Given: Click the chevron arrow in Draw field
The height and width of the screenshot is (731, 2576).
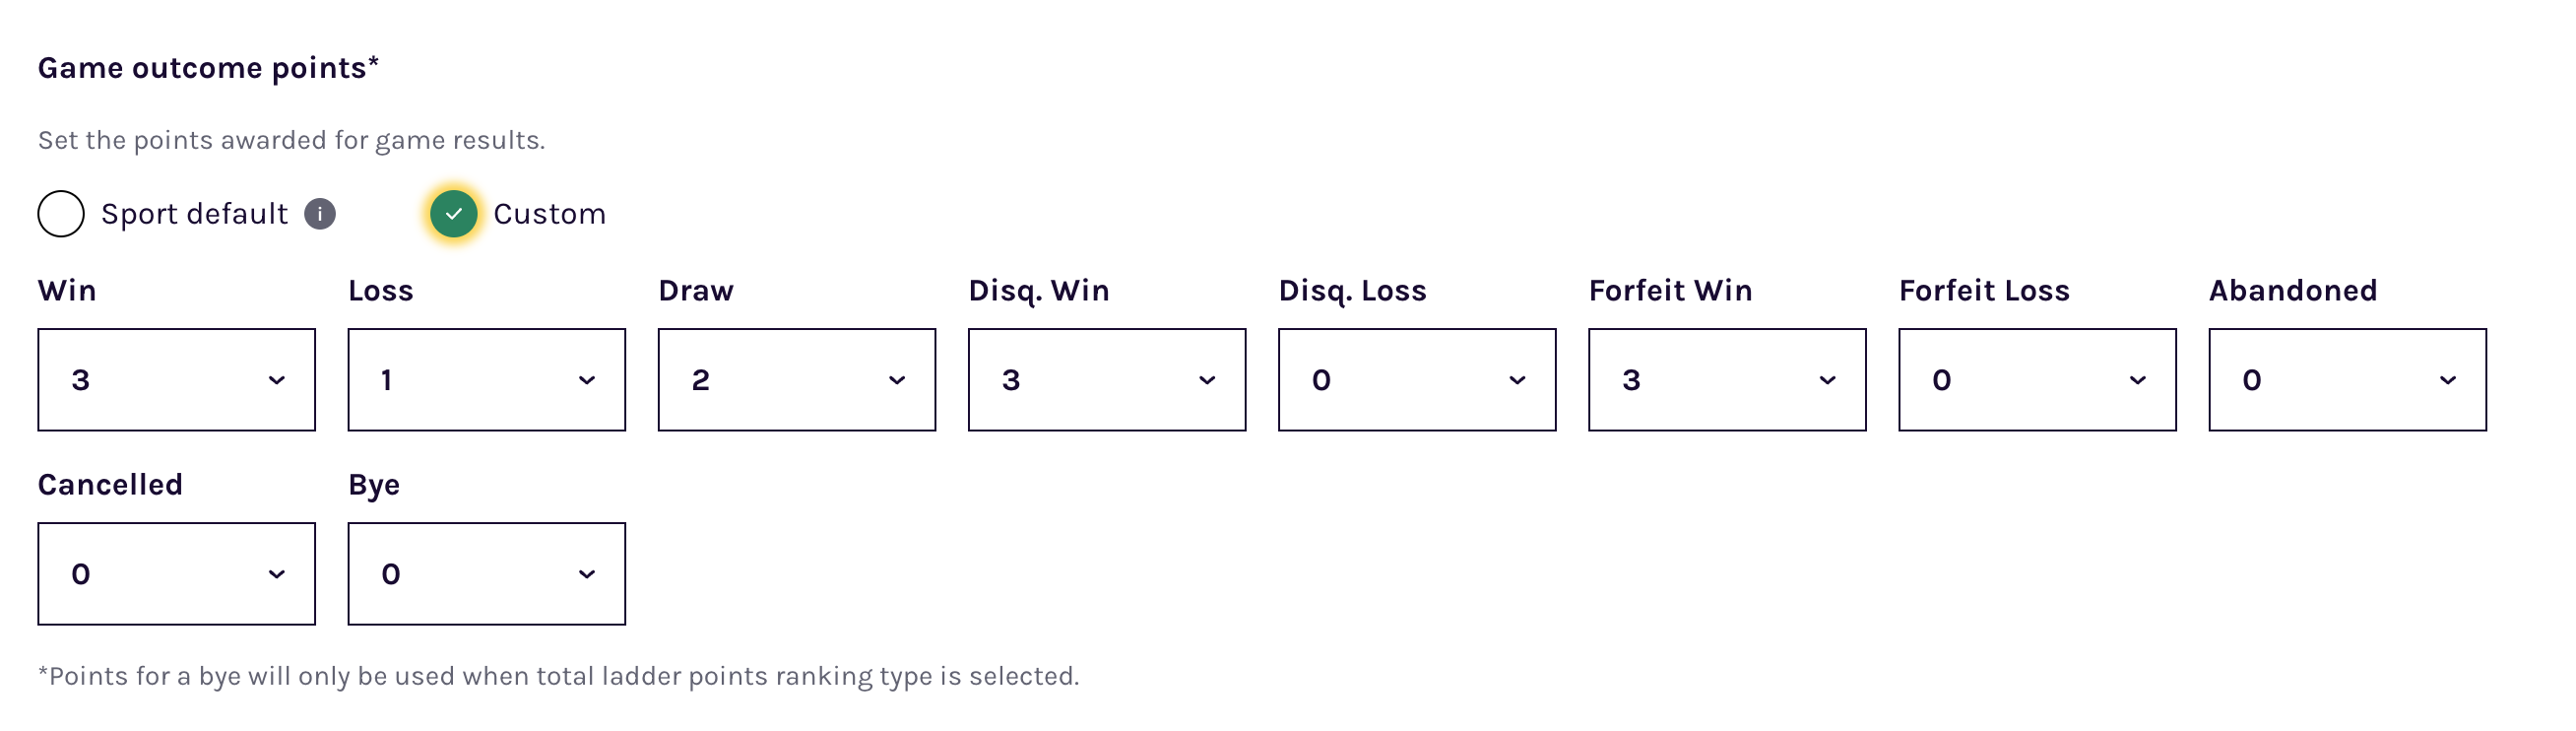Looking at the screenshot, I should click(x=897, y=380).
